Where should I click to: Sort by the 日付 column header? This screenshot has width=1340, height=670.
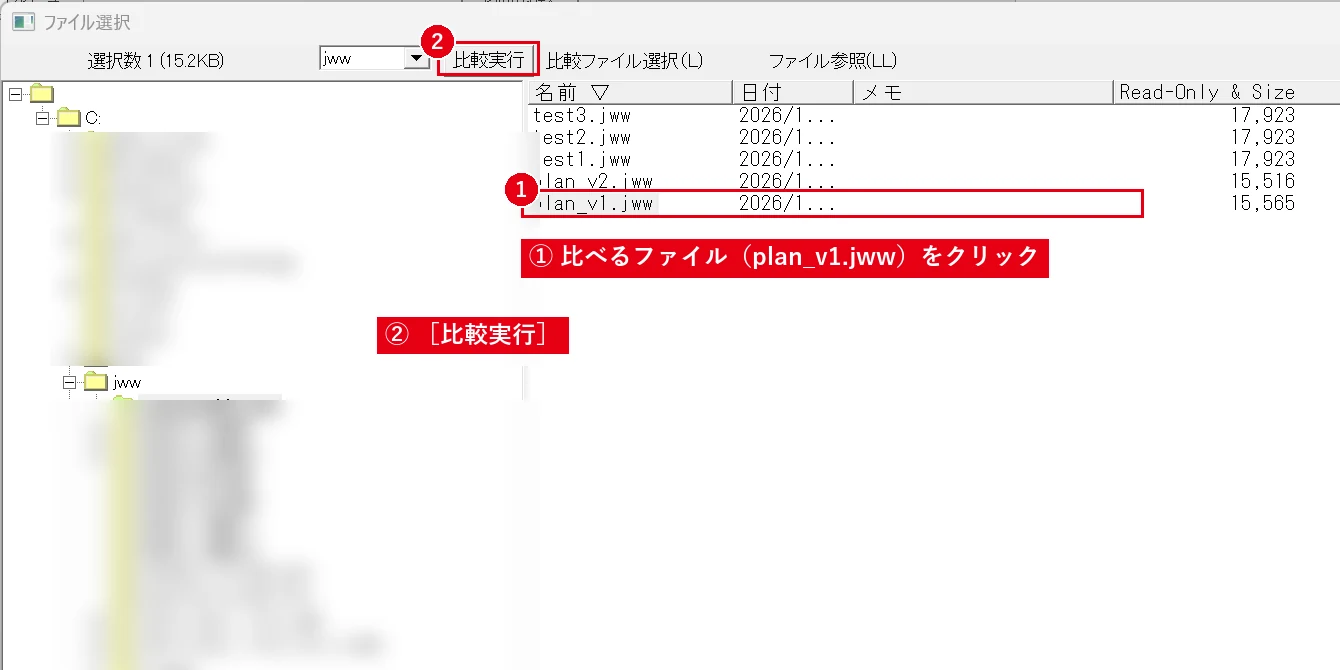click(792, 92)
